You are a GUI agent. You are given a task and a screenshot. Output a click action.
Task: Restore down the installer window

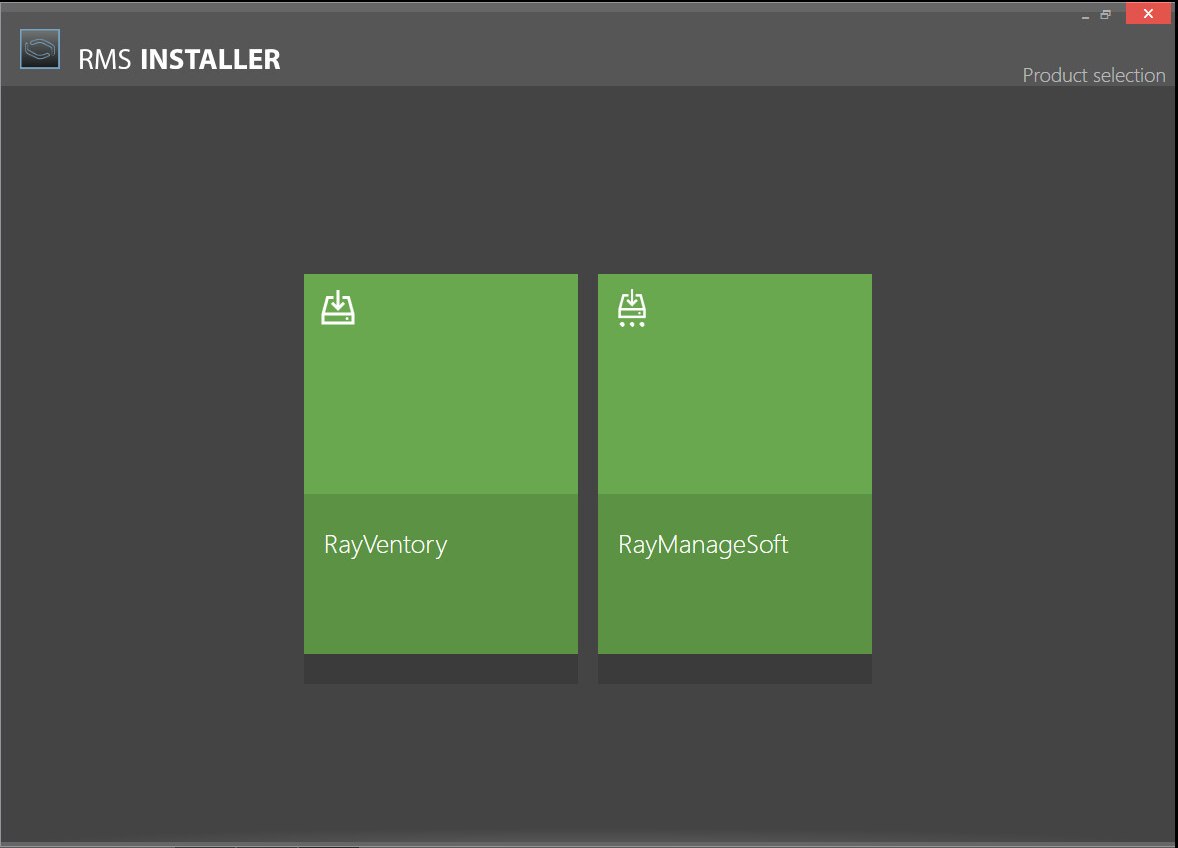pyautogui.click(x=1106, y=15)
